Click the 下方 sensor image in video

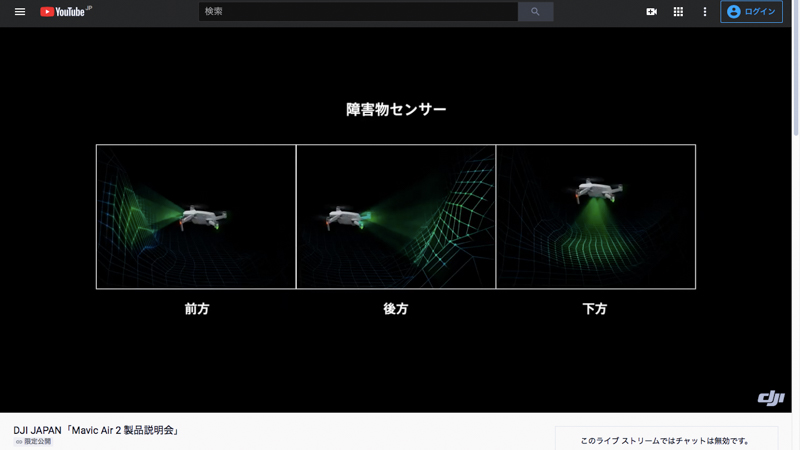tap(595, 217)
